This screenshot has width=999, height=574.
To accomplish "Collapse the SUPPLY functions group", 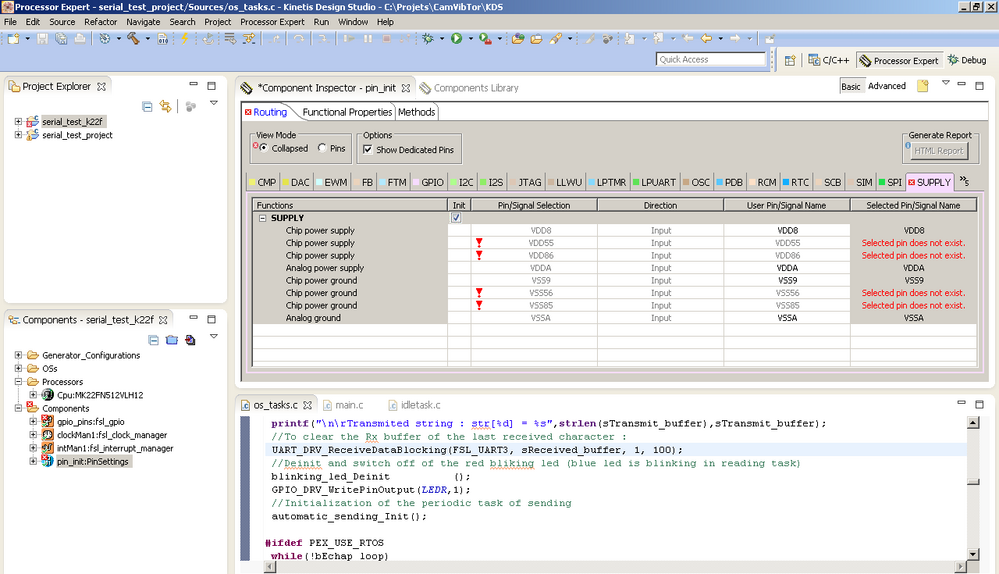I will pos(263,218).
